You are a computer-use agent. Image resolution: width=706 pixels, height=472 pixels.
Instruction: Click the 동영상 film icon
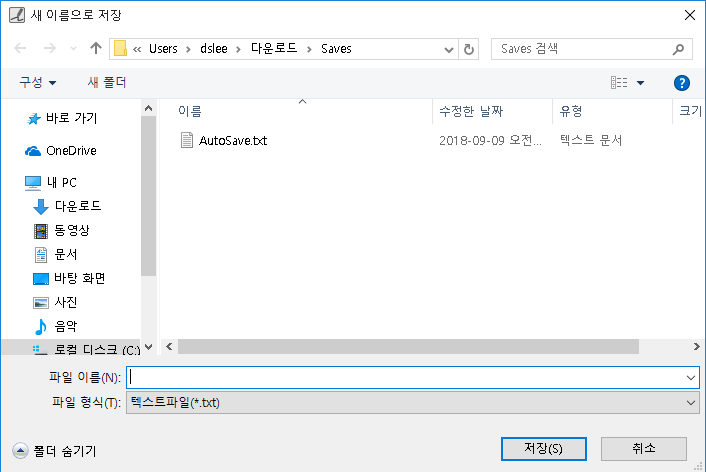[41, 231]
